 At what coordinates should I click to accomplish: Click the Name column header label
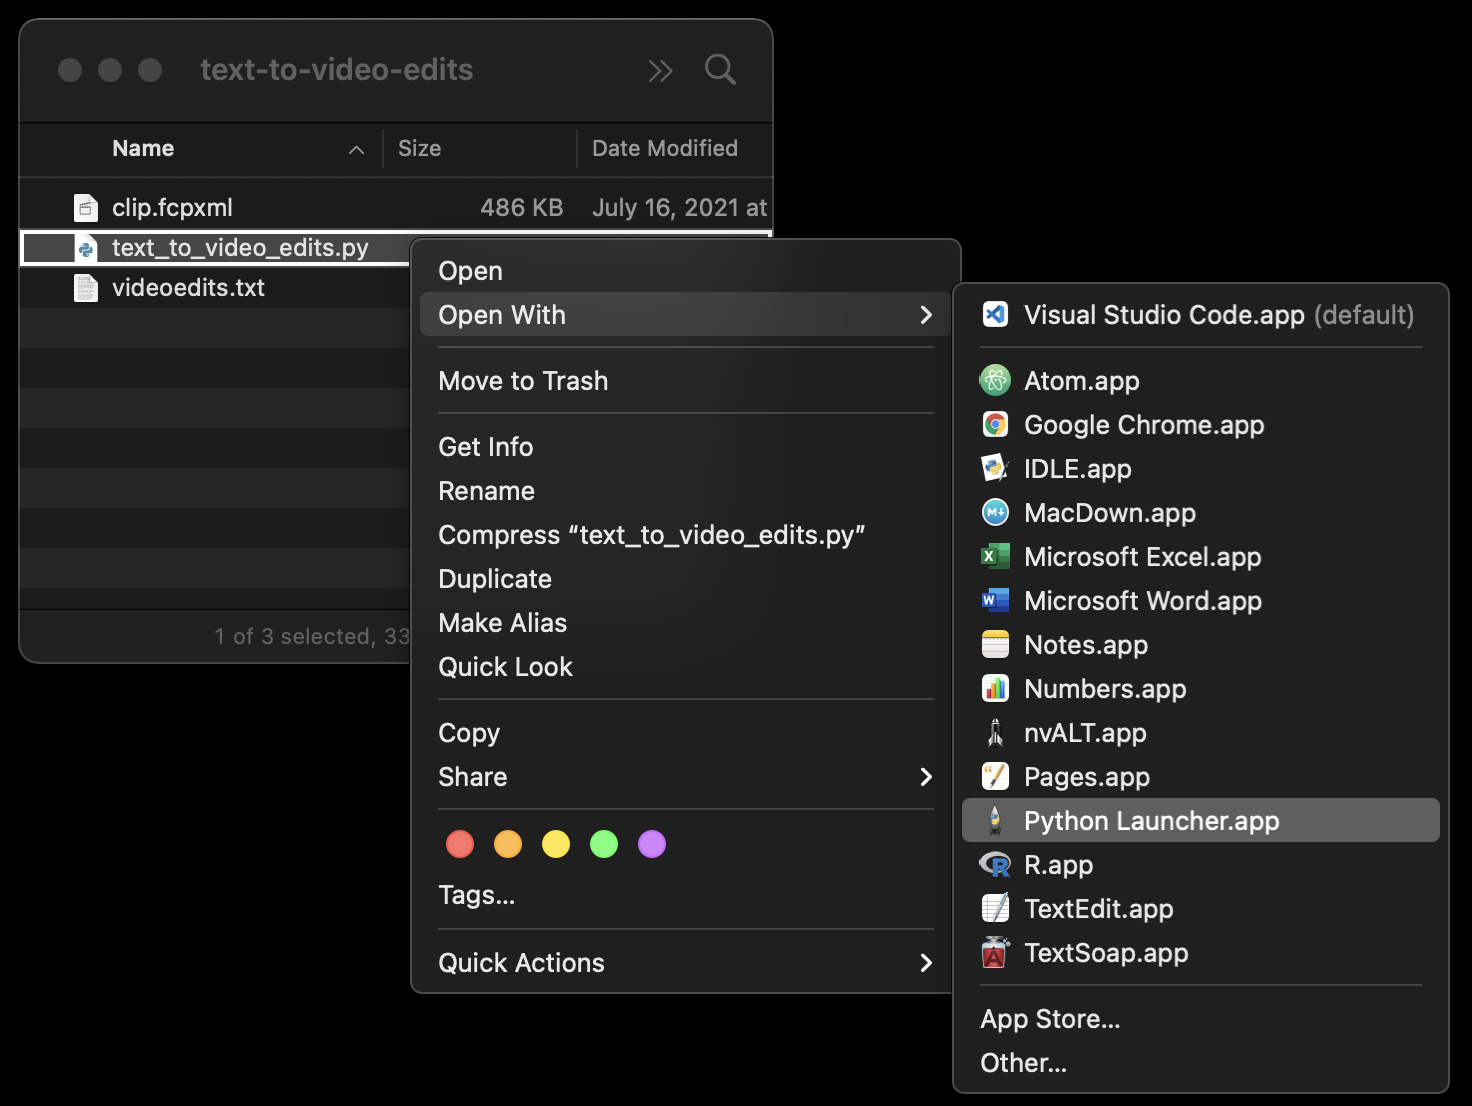pos(143,148)
